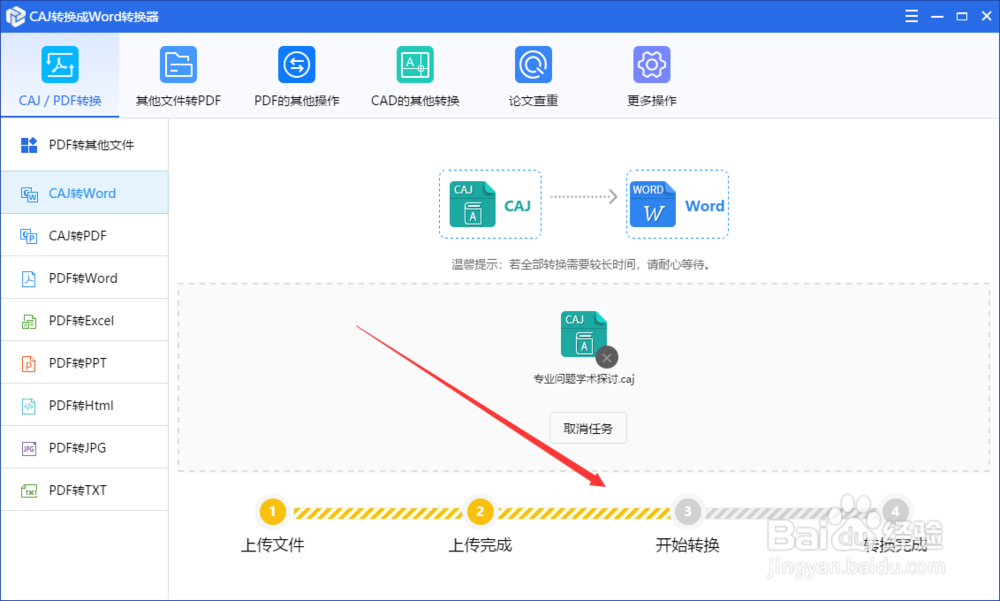This screenshot has height=601, width=1000.
Task: Remove 专业问题学术探讨.caj from the queue
Action: pos(607,357)
